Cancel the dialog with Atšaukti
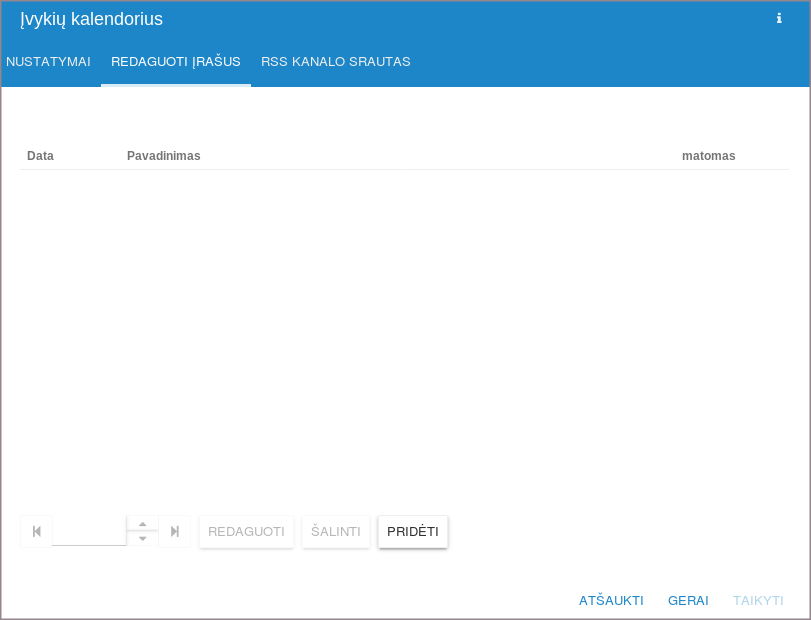 click(611, 601)
